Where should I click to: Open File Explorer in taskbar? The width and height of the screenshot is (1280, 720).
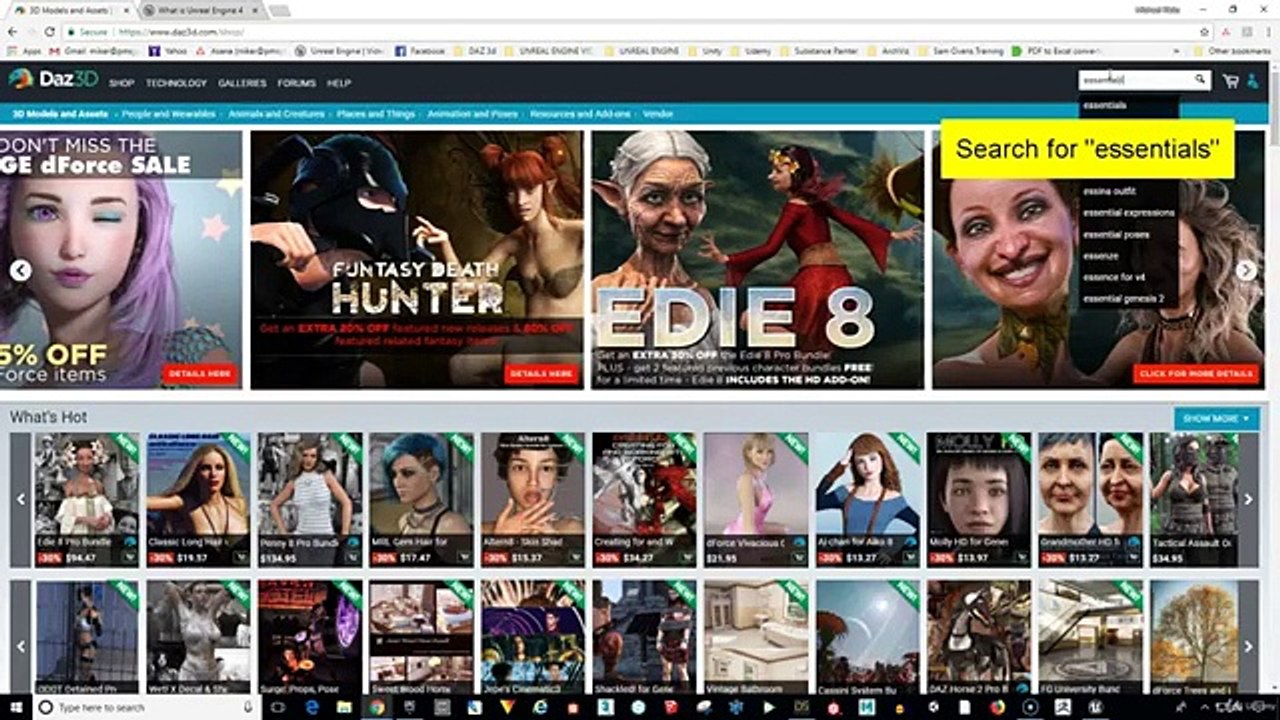pos(343,707)
